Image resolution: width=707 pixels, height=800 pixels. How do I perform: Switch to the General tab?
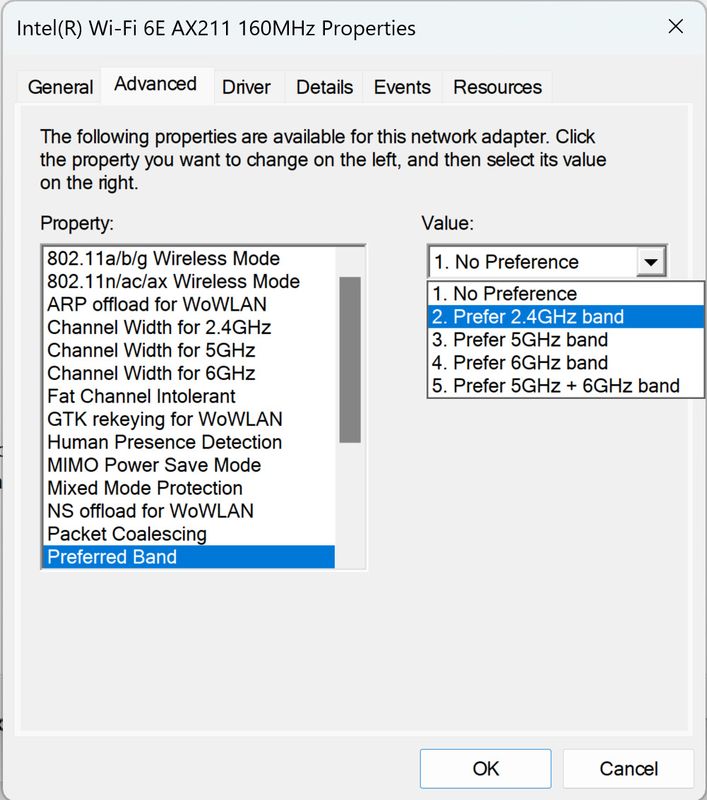60,87
